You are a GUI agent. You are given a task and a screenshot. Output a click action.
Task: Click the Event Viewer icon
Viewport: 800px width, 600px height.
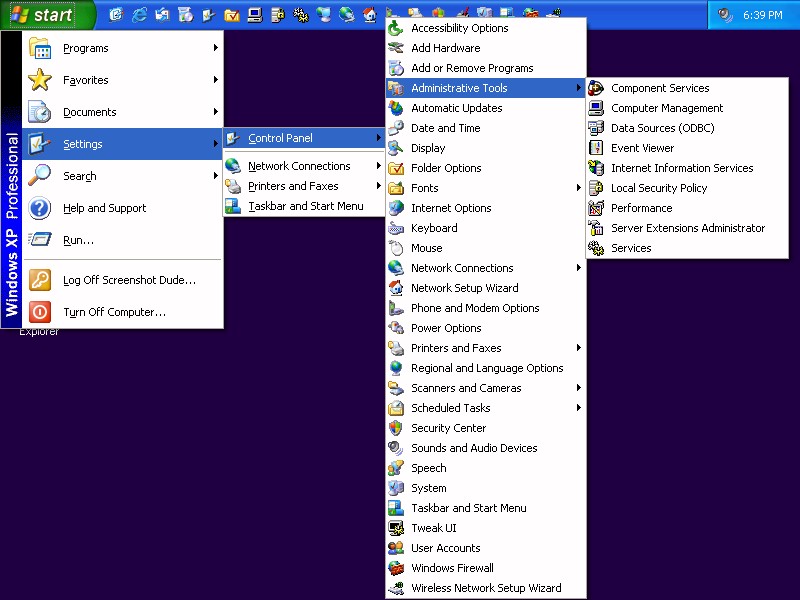[x=596, y=148]
